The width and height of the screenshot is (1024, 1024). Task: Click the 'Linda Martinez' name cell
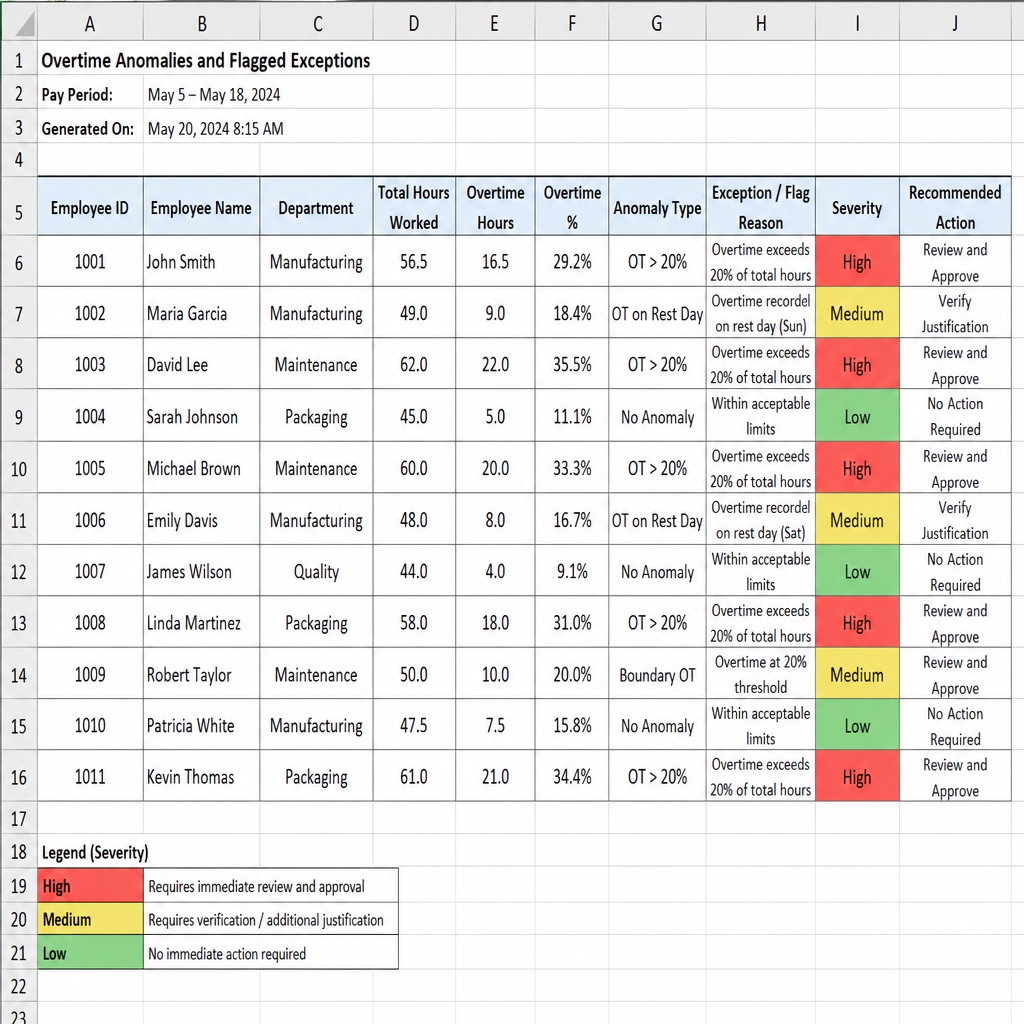[x=201, y=622]
